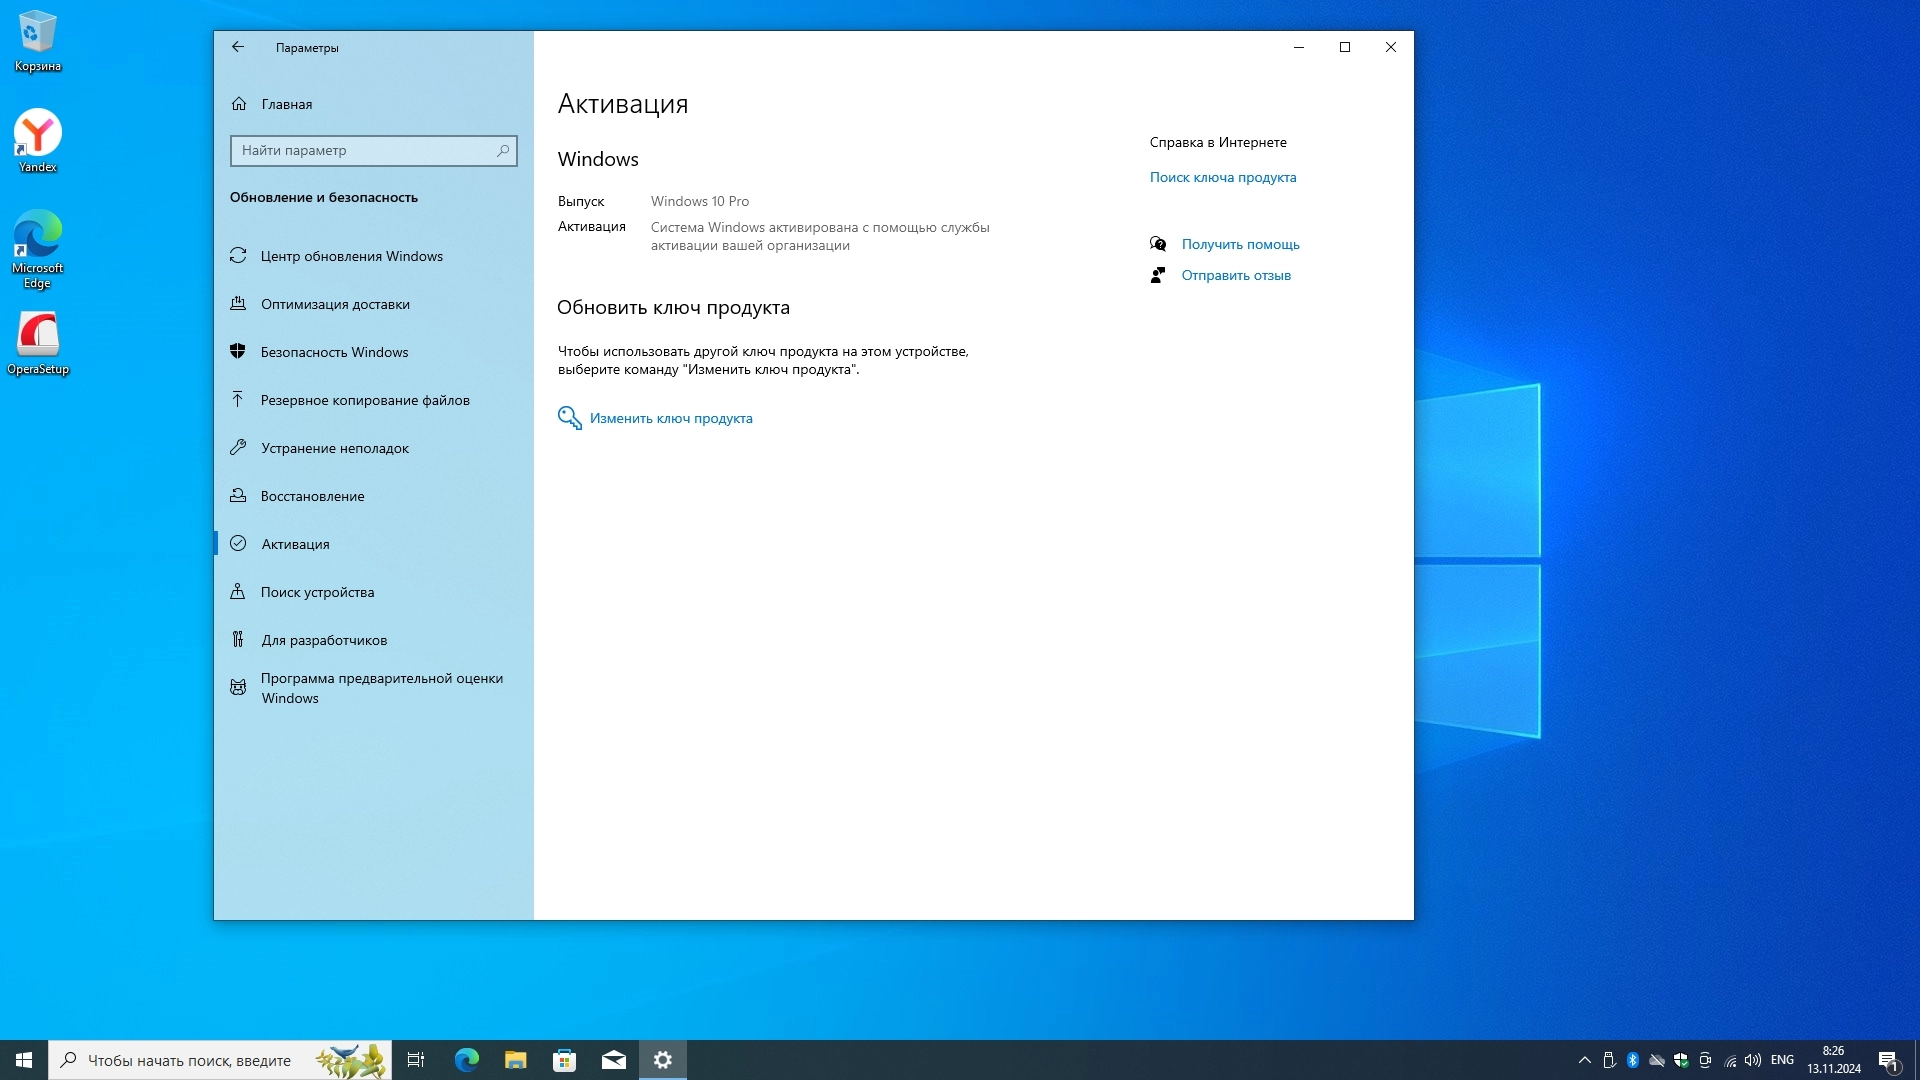Click the Найти параметр search field

[365, 150]
